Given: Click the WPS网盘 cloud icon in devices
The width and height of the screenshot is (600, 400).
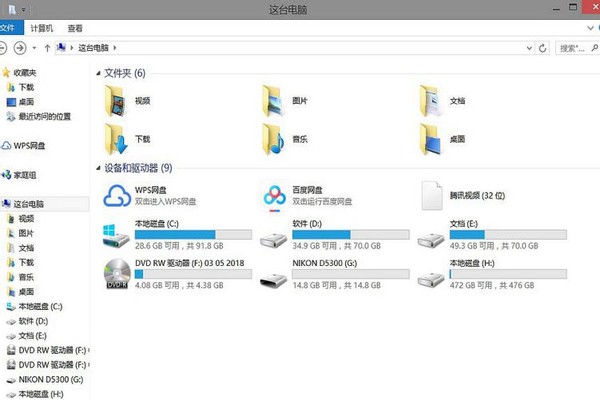Looking at the screenshot, I should click(x=117, y=196).
